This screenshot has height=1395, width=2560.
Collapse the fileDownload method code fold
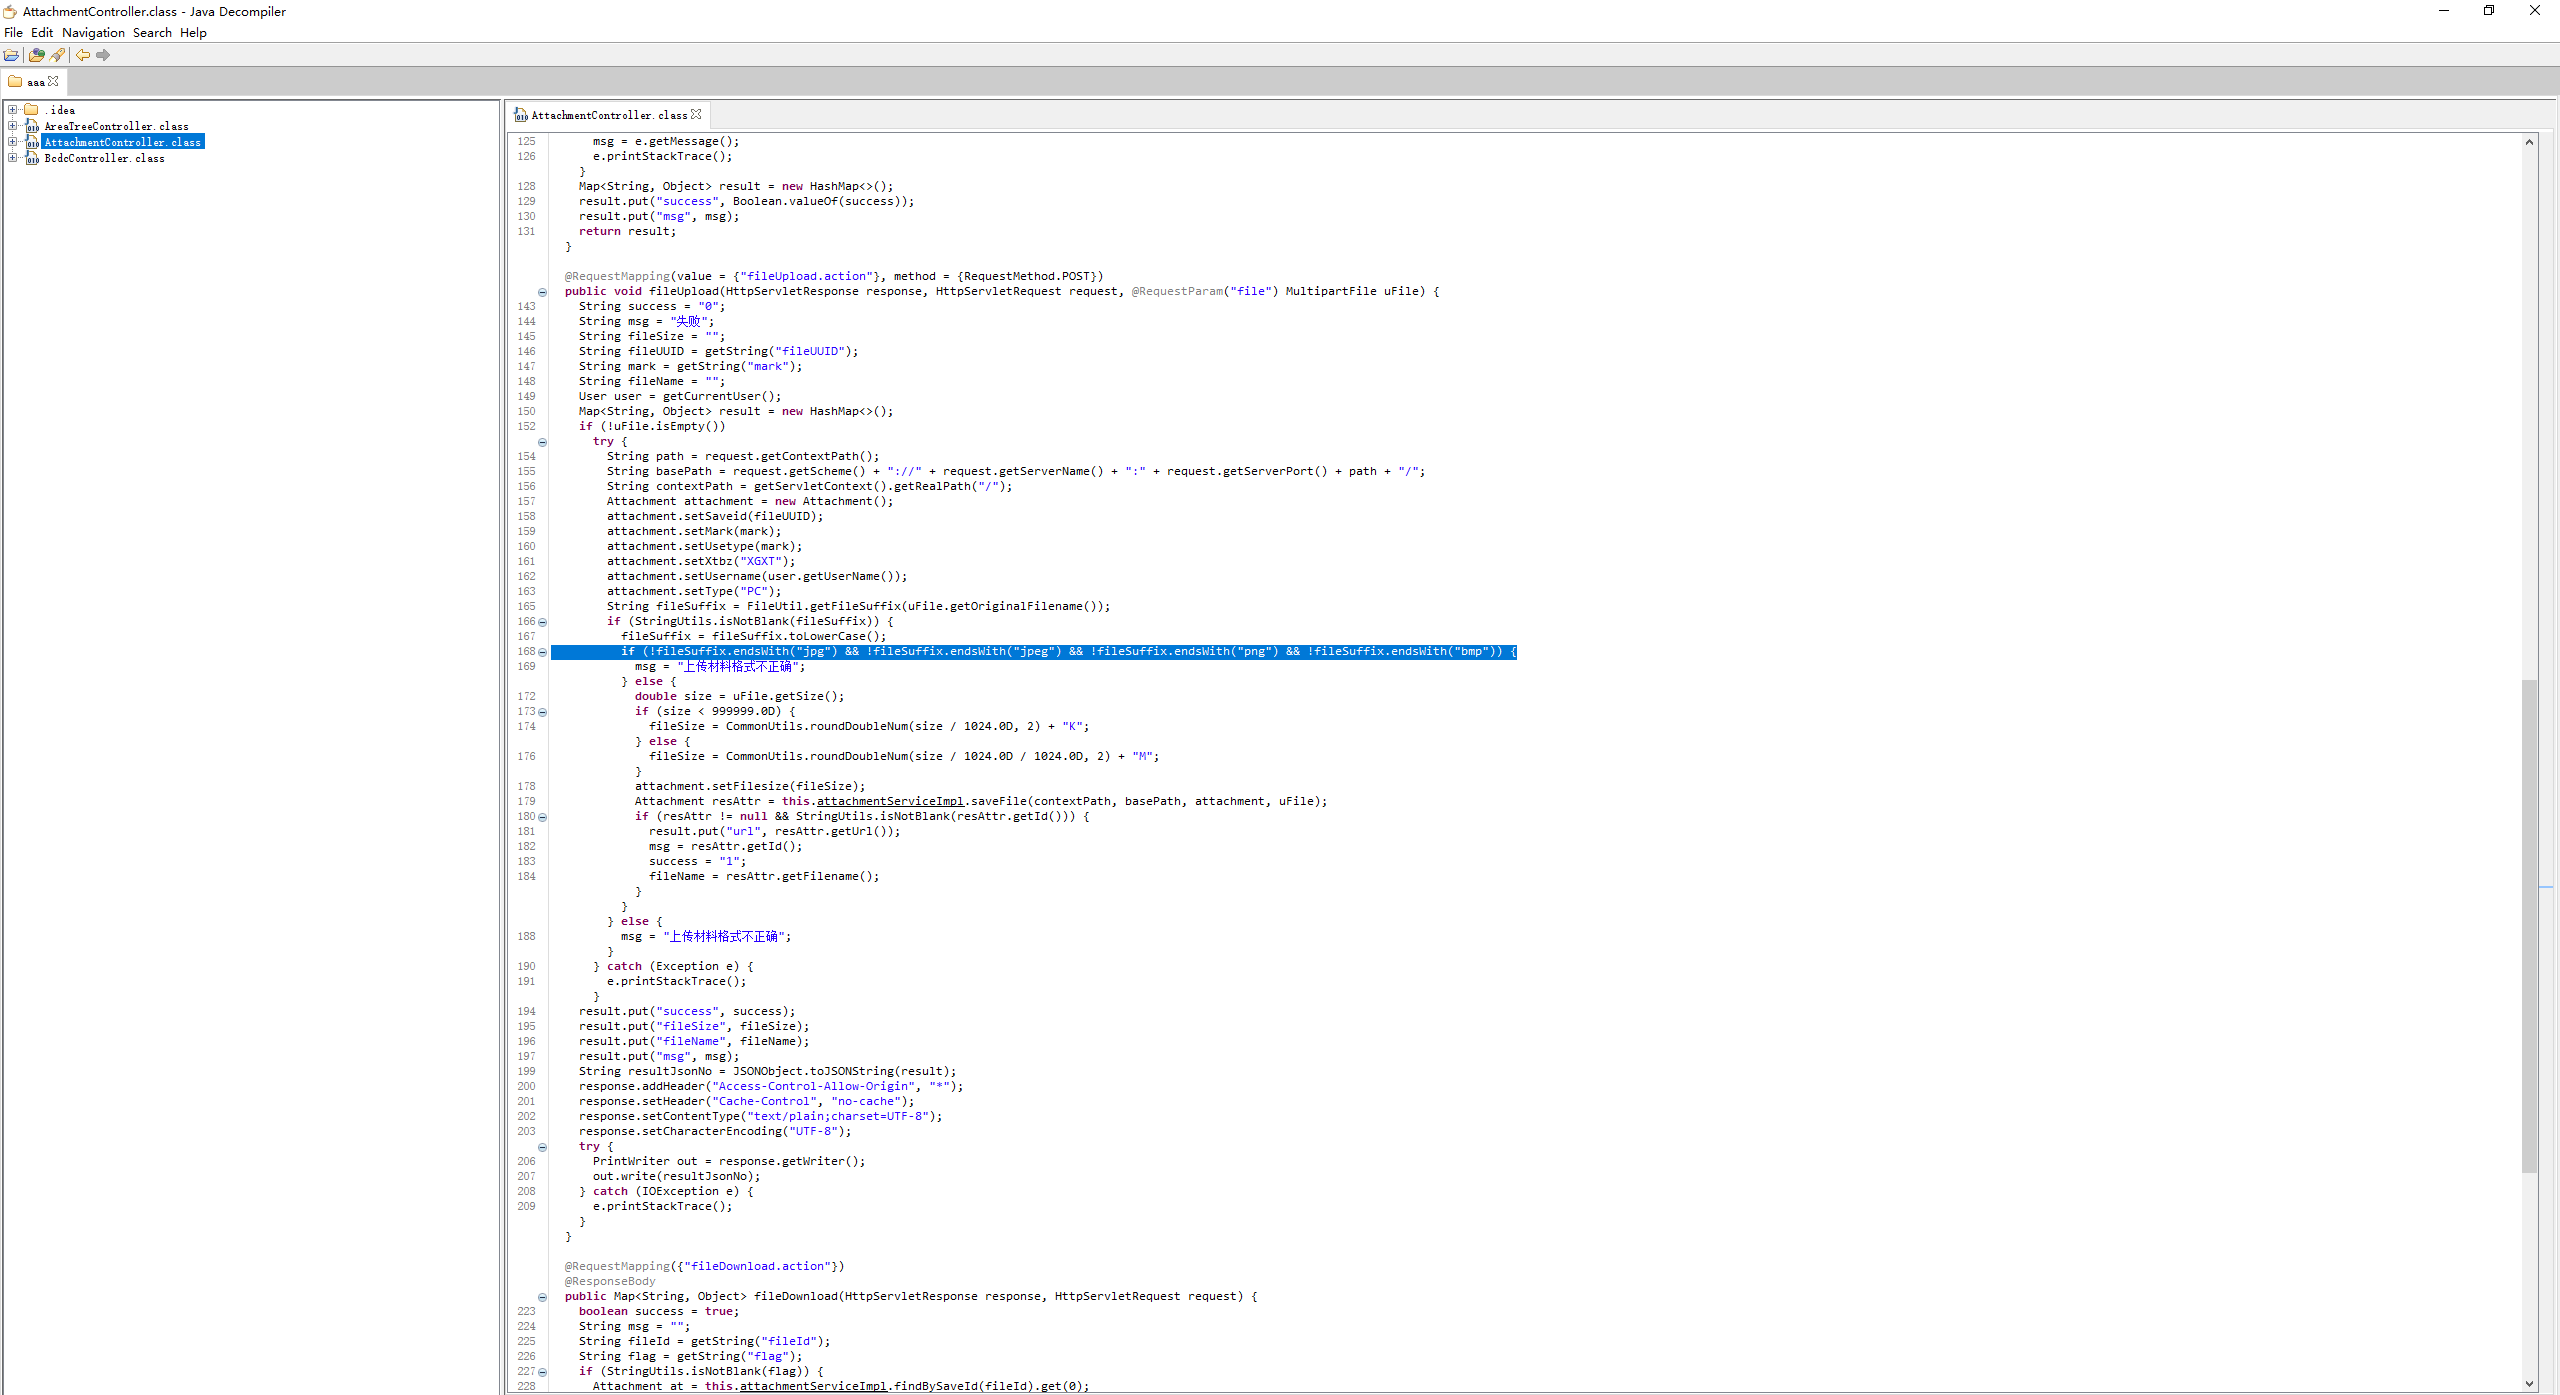543,1297
